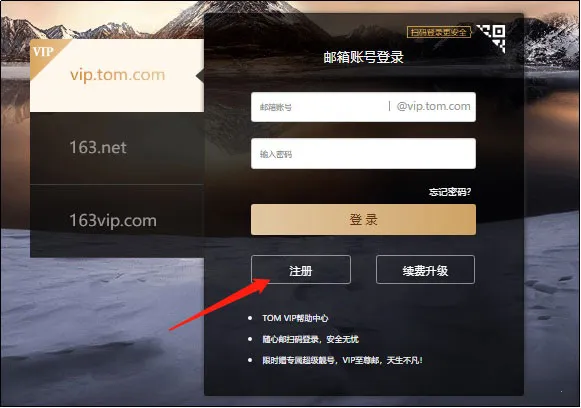Image resolution: width=581 pixels, height=408 pixels.
Task: Click the 注册 register button
Action: (x=301, y=270)
